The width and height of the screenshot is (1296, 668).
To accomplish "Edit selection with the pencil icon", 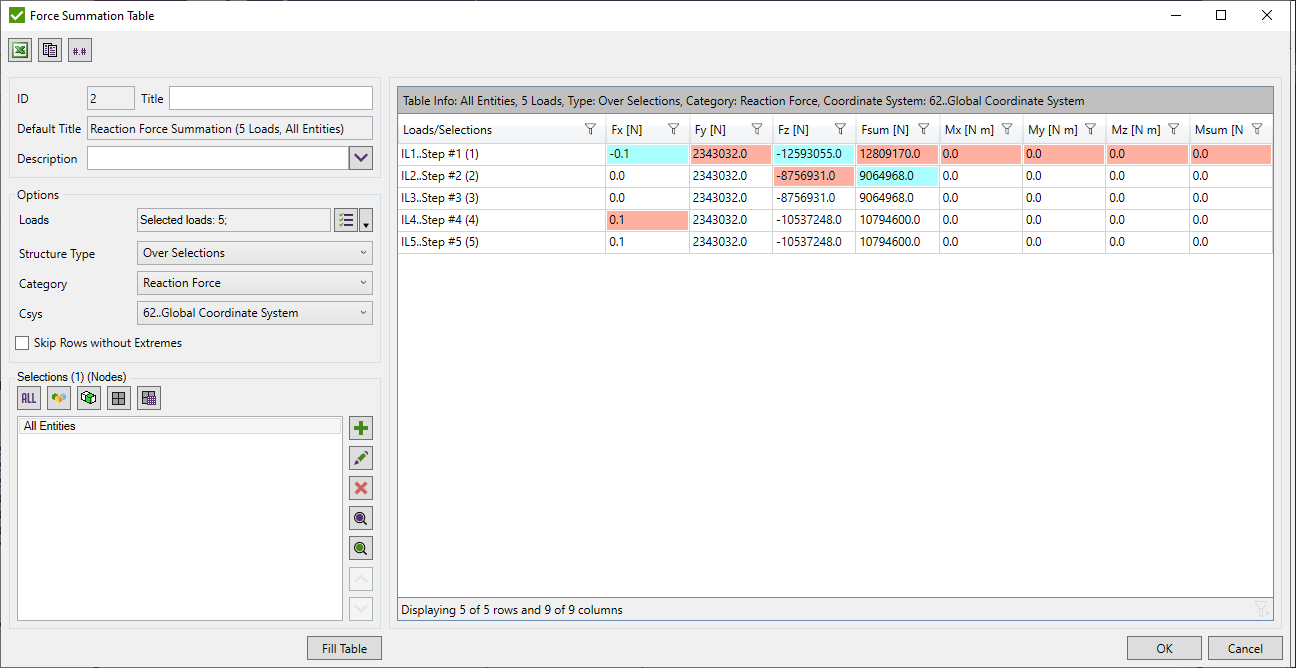I will click(x=361, y=459).
